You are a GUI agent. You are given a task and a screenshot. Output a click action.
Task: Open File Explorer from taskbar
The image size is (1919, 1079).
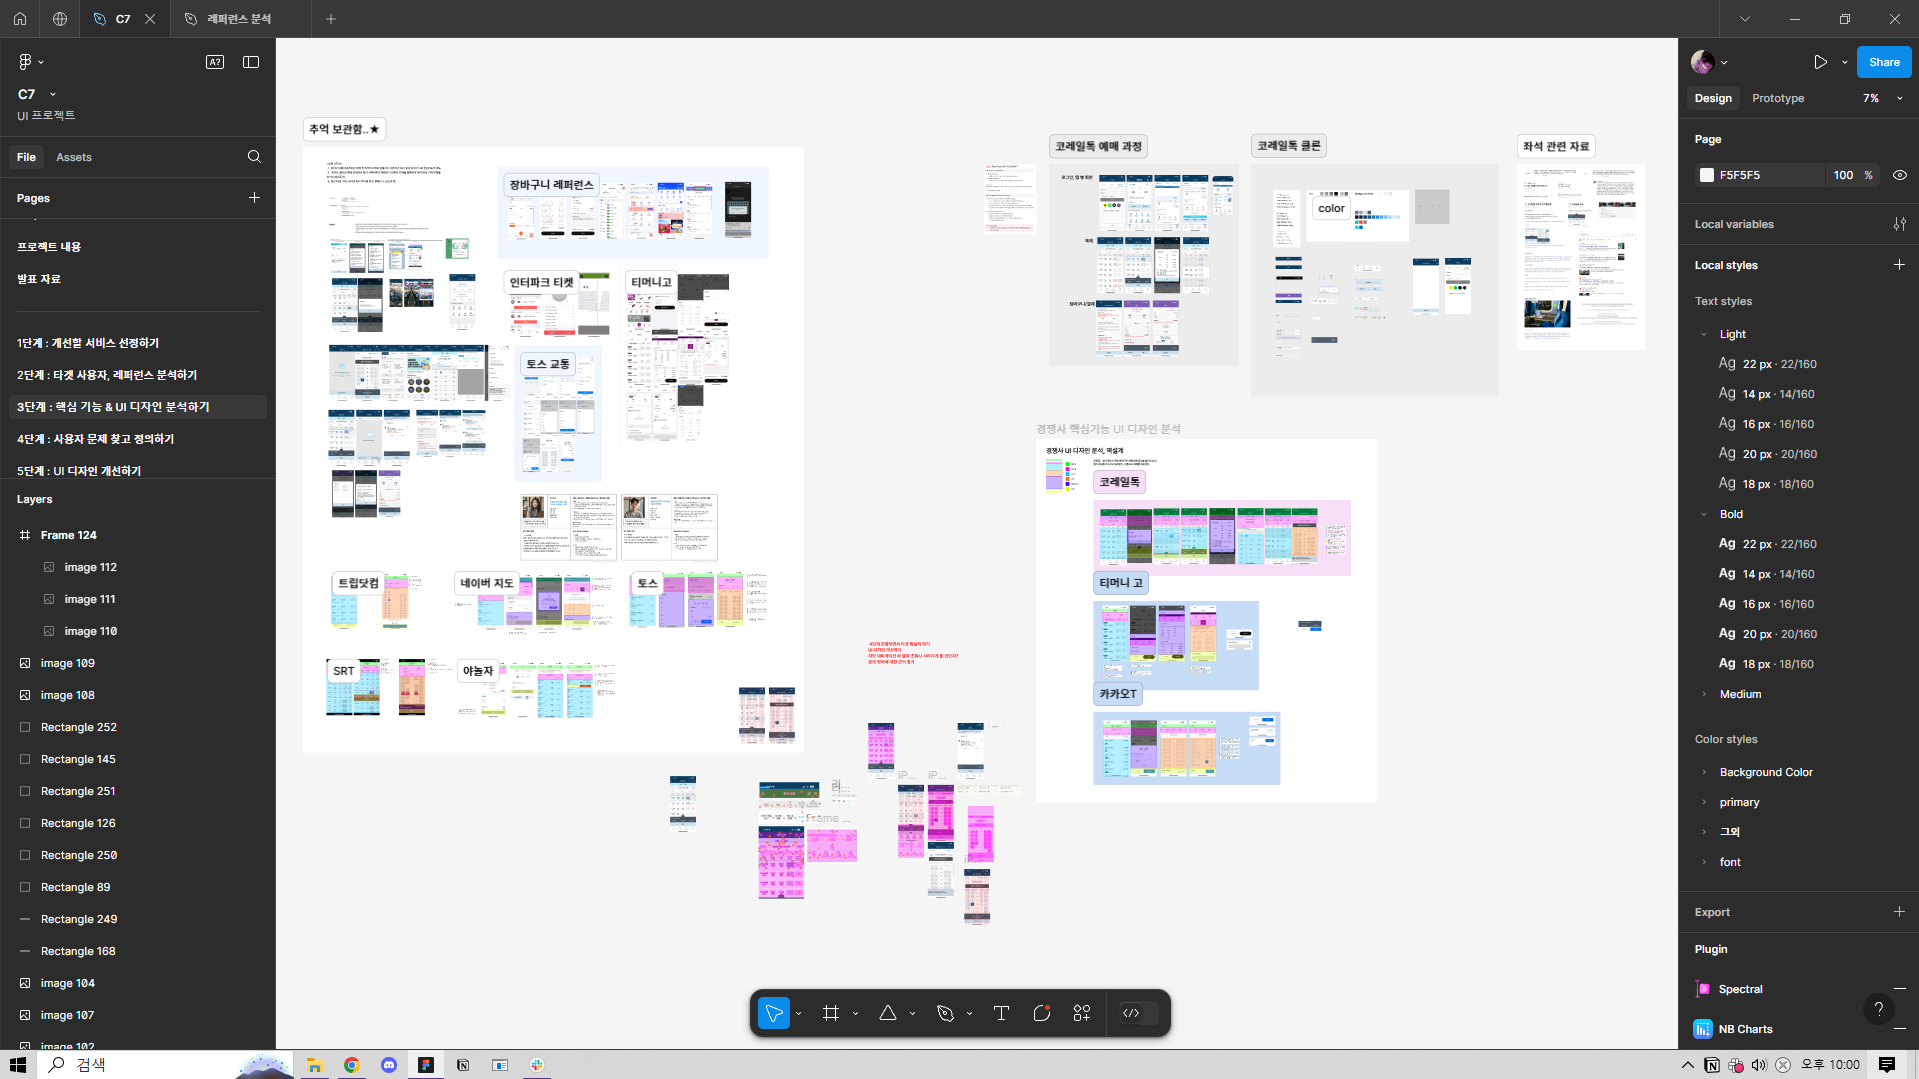[315, 1065]
